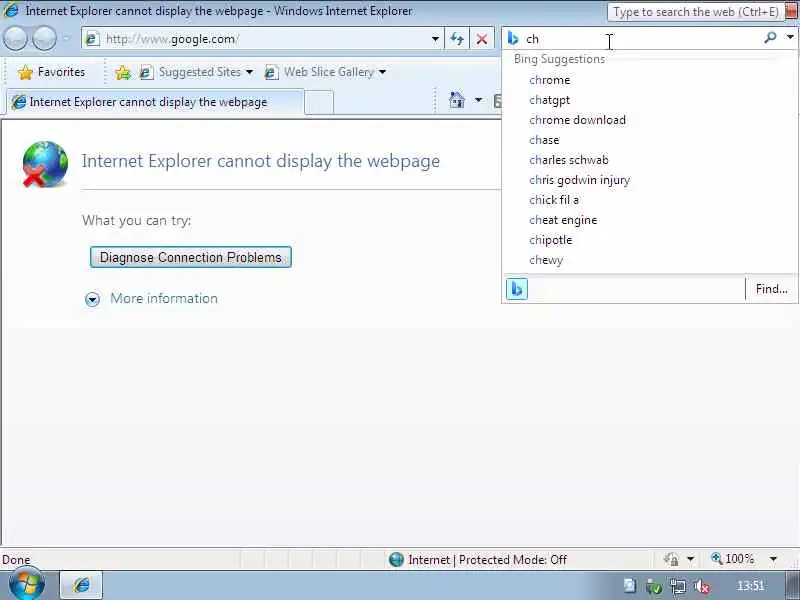Select the 'chick fil a' suggestion
The height and width of the screenshot is (600, 800).
649,200
